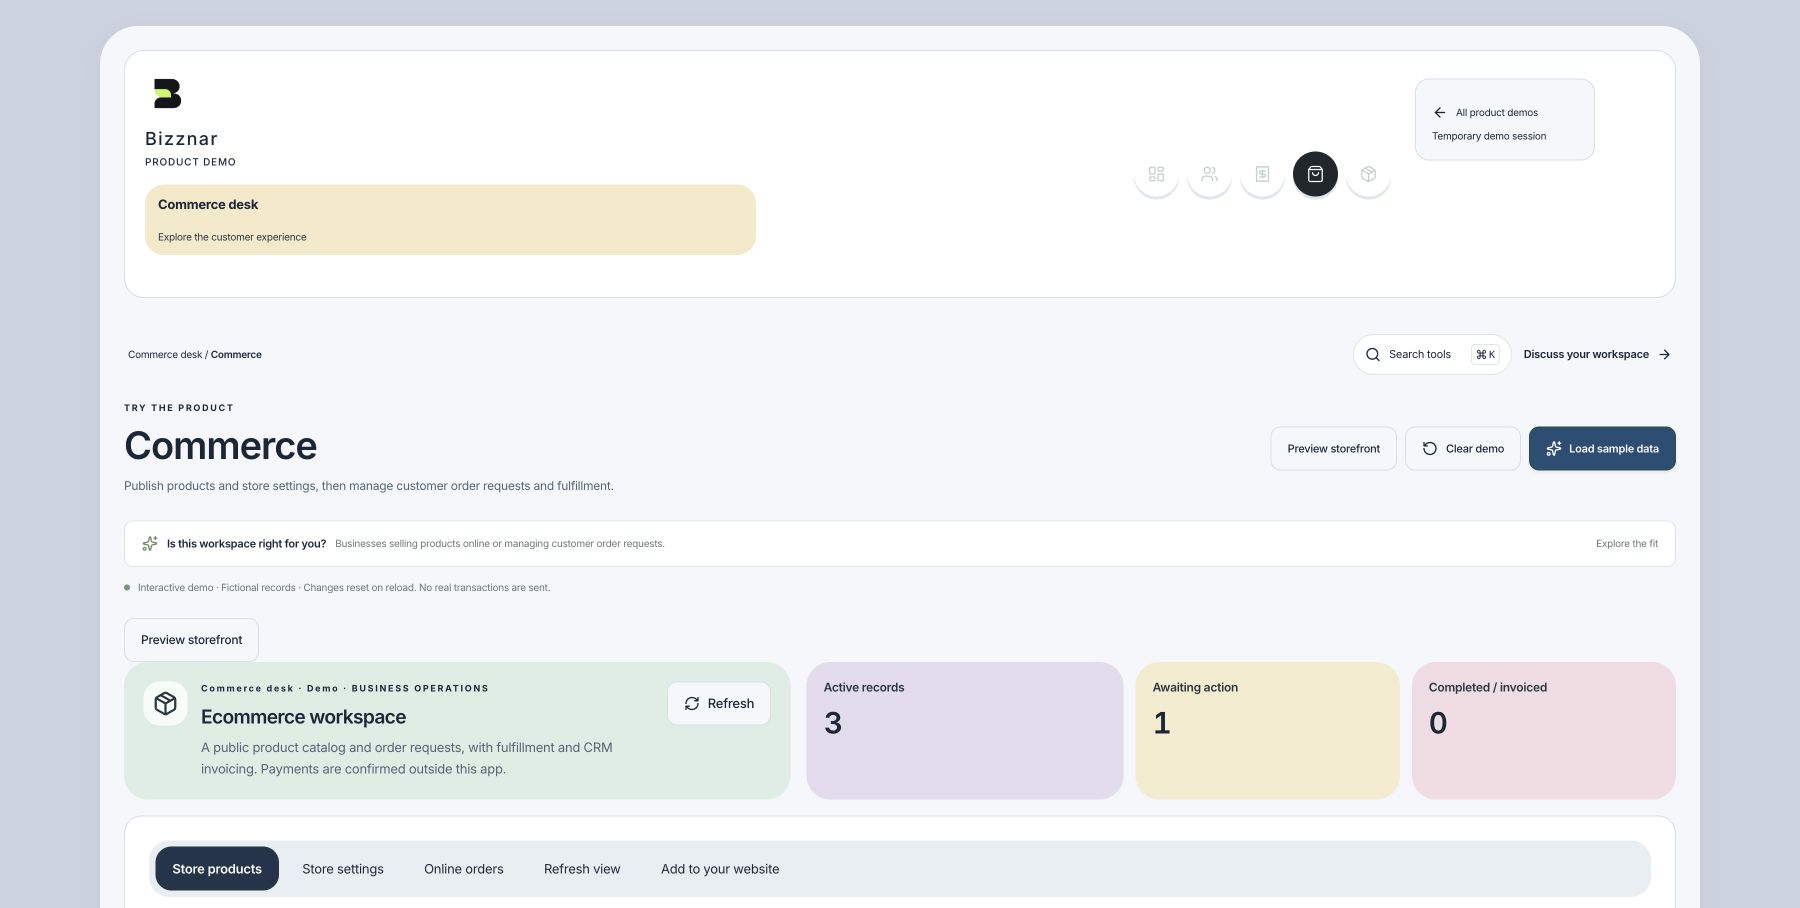The image size is (1800, 908).
Task: Open the Awaiting action stat card
Action: (x=1267, y=730)
